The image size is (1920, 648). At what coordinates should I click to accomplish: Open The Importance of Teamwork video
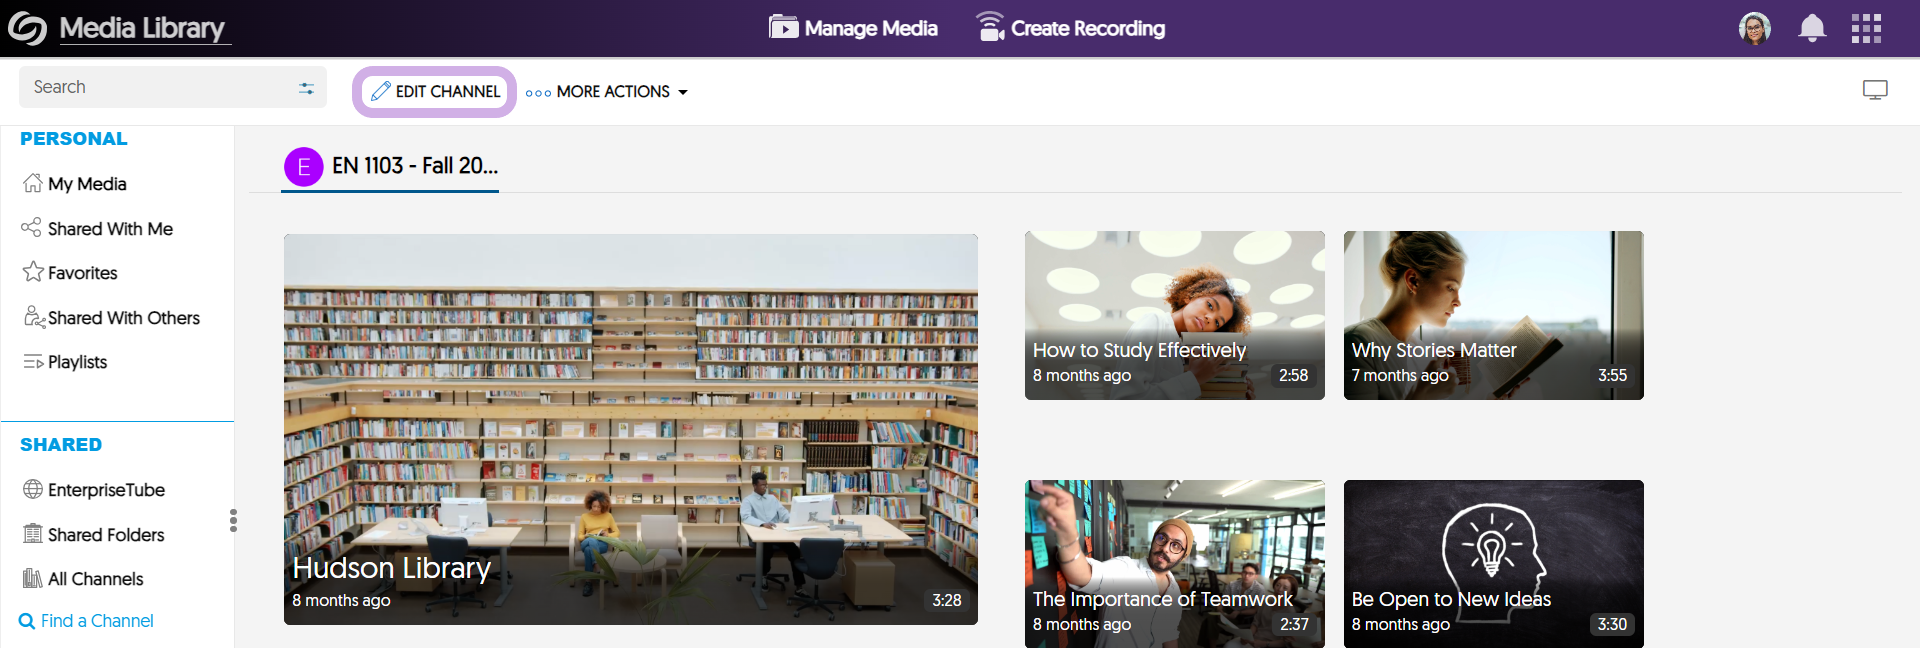coord(1175,564)
